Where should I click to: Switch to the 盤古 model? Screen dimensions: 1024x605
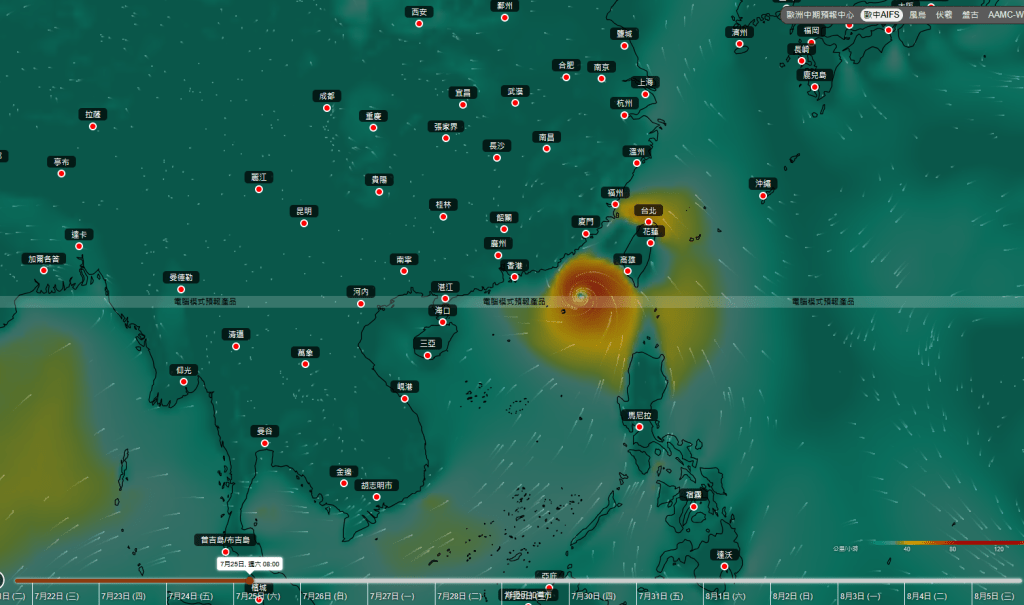tap(970, 14)
